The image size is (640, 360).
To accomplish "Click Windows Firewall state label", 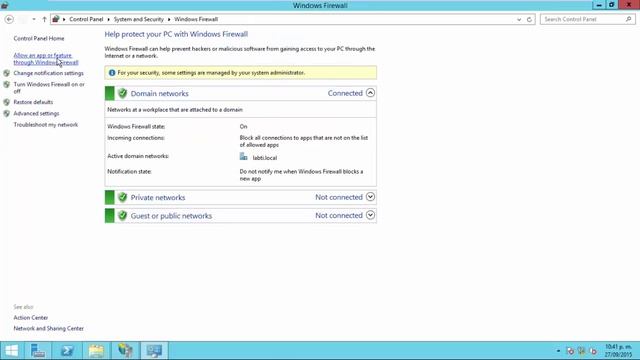I will click(x=136, y=127).
